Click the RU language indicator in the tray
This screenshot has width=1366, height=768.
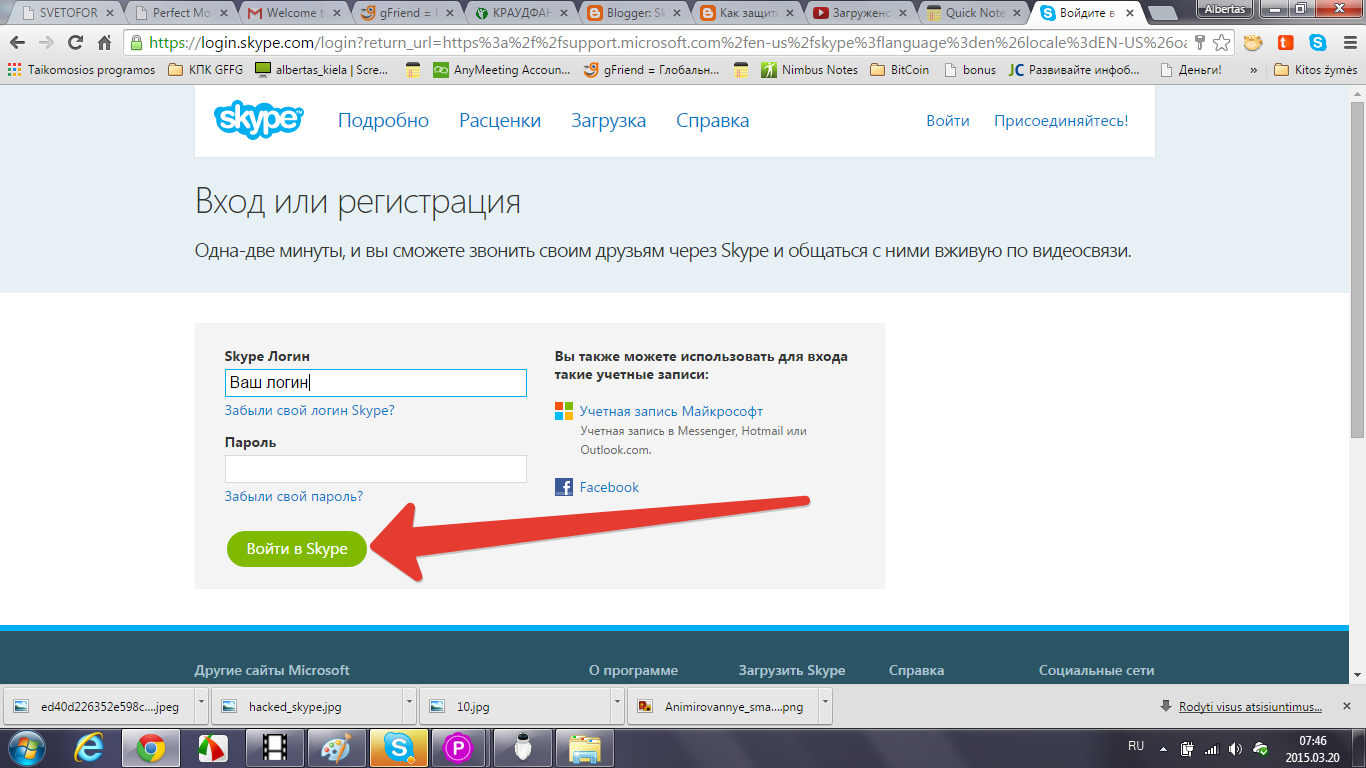[1136, 747]
